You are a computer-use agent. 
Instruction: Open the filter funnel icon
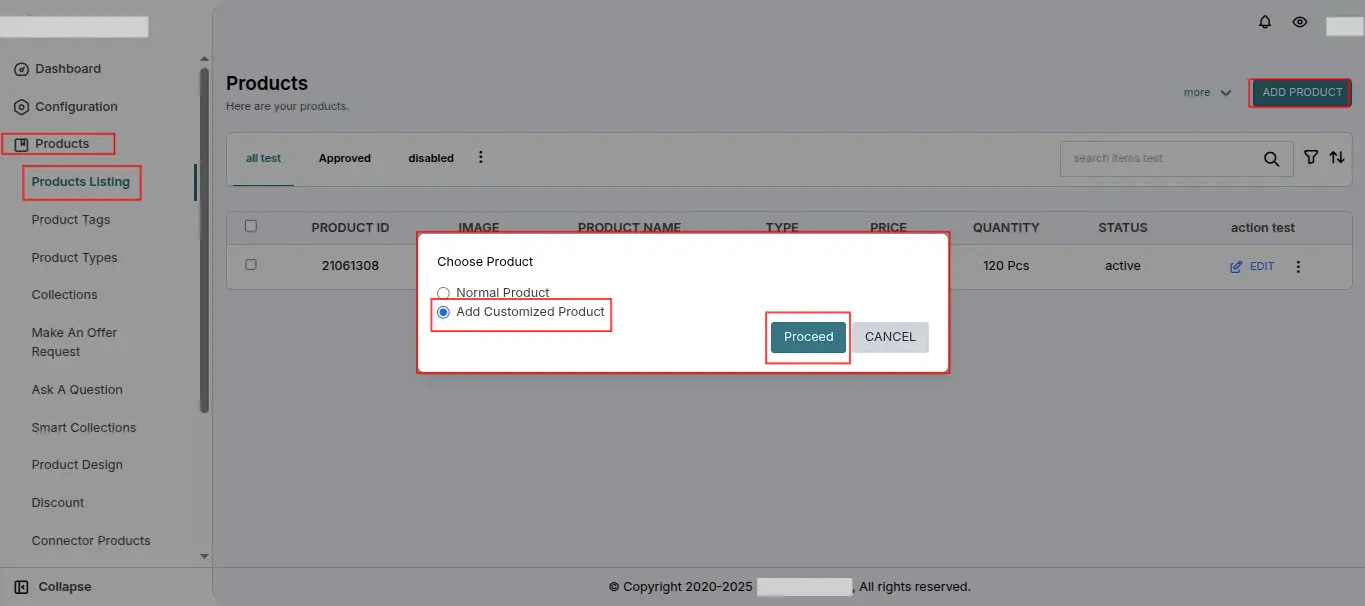[x=1311, y=157]
